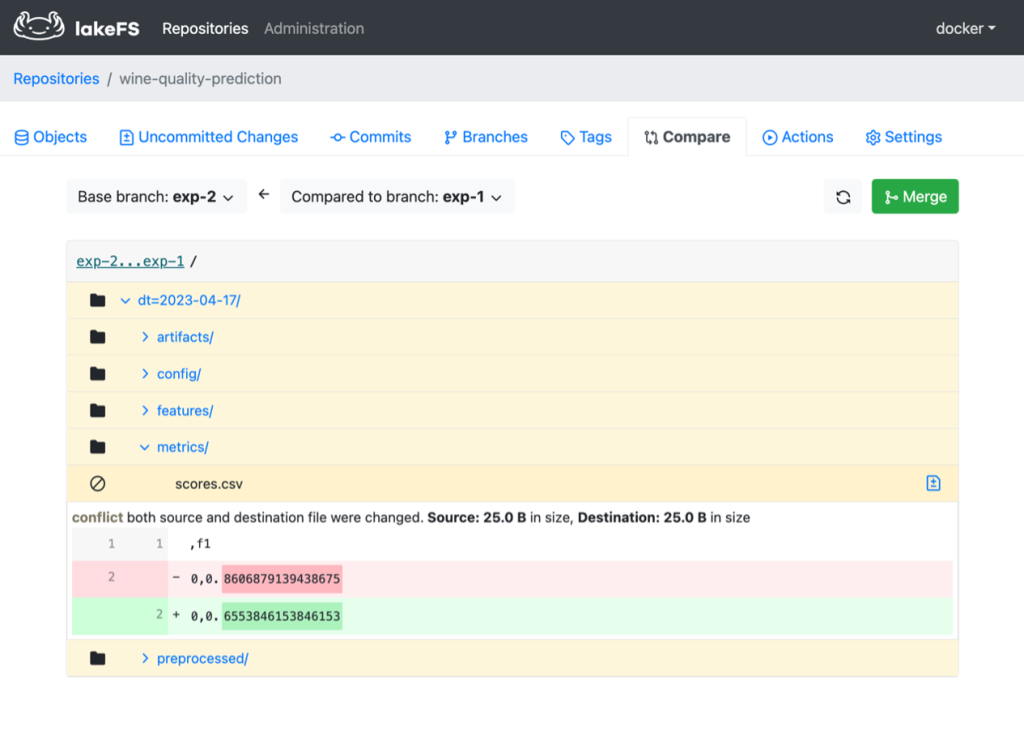Click the conflict icon beside scores.csv

coord(97,483)
